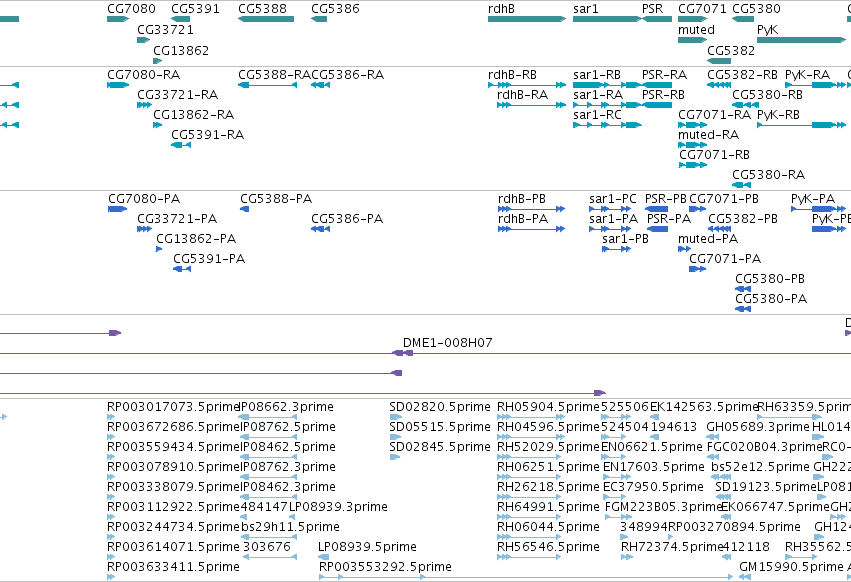Image resolution: width=851 pixels, height=582 pixels.
Task: Click the muted-RA transcript label
Action: 708,135
